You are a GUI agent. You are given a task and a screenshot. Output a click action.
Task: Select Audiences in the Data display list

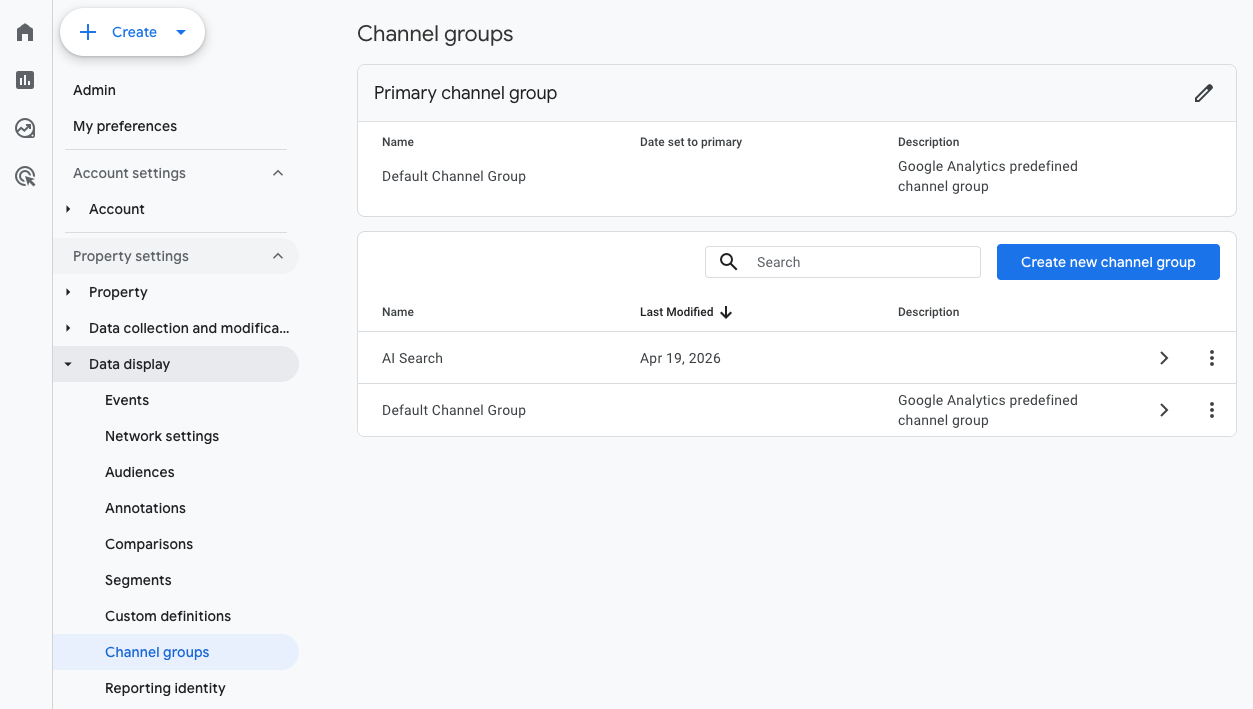coord(139,471)
